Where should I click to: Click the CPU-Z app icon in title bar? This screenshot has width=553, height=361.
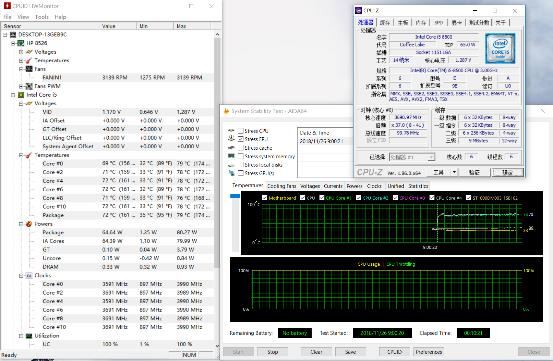click(x=359, y=11)
